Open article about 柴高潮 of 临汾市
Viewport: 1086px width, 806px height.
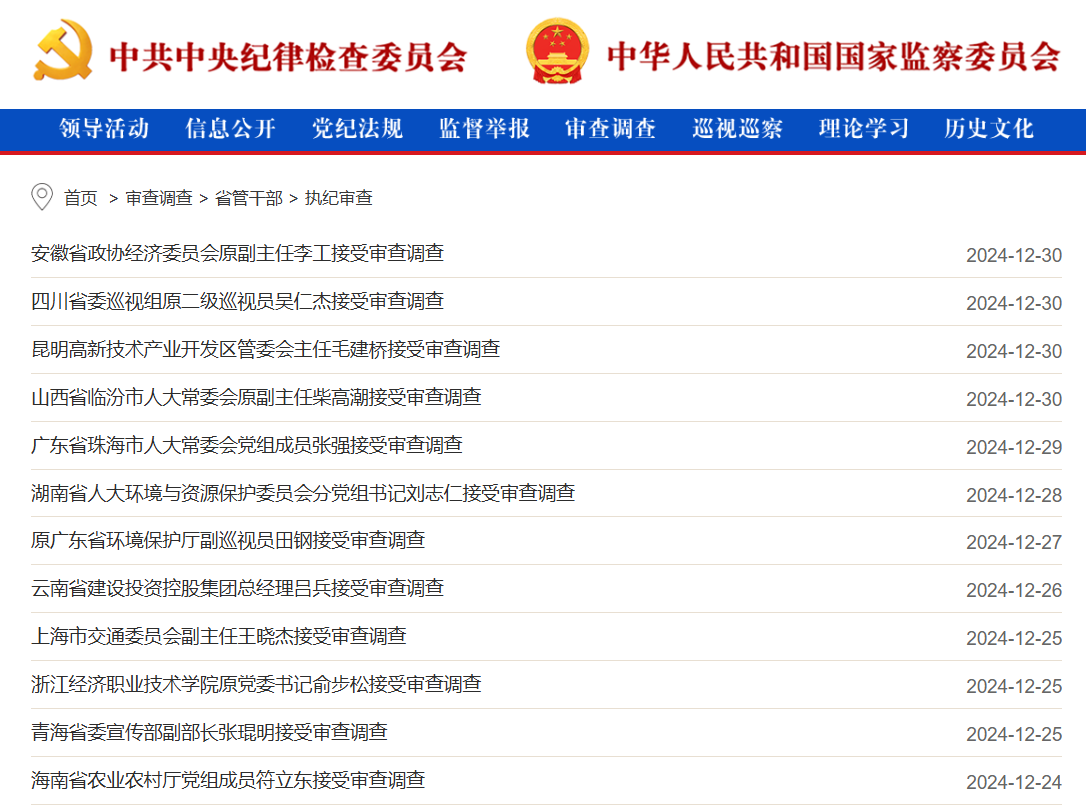coord(256,397)
